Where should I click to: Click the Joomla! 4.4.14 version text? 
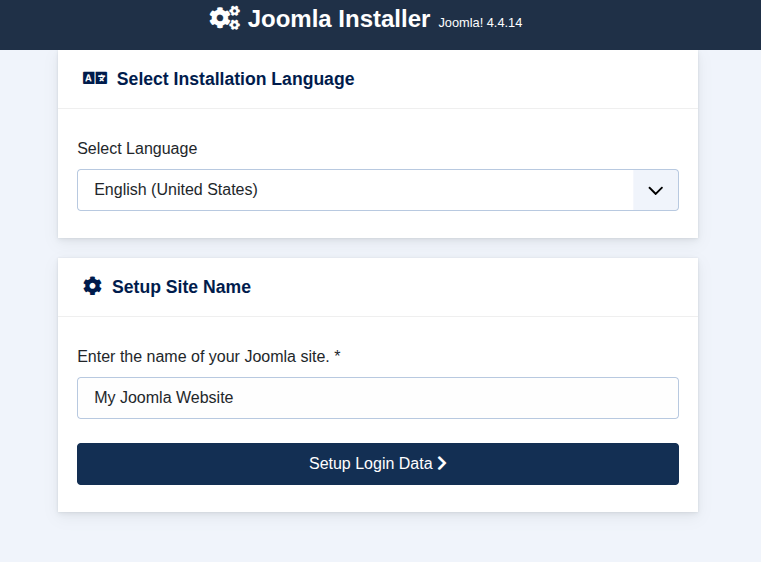[480, 23]
